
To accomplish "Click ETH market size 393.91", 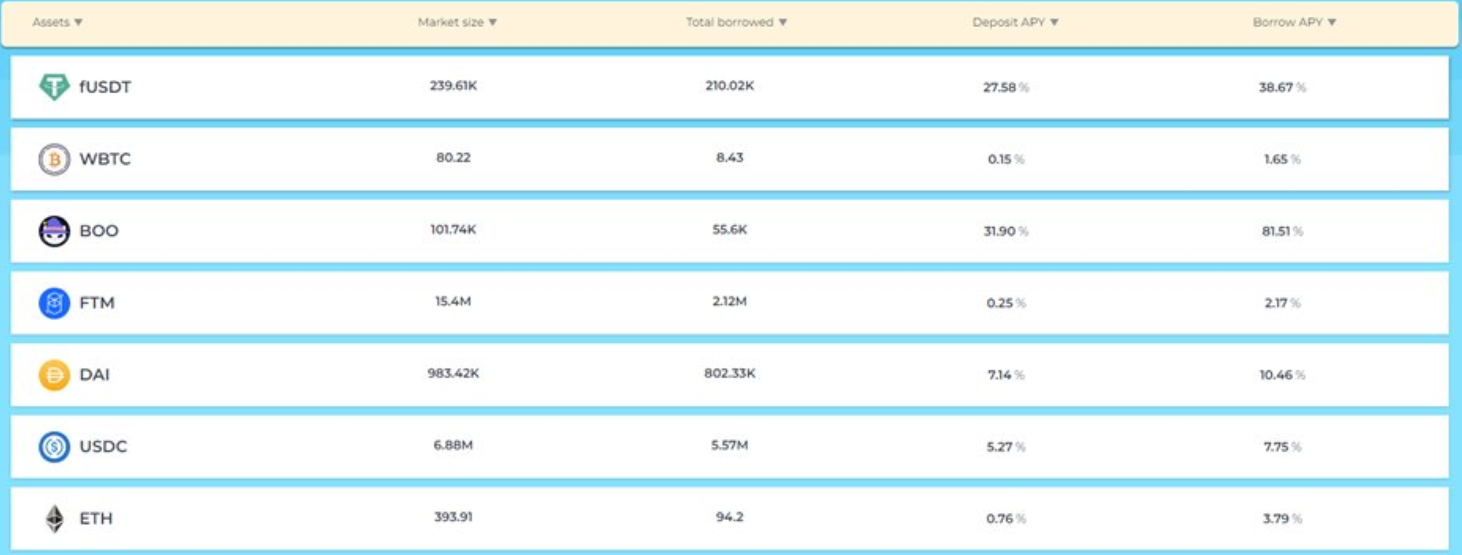I will click(453, 518).
